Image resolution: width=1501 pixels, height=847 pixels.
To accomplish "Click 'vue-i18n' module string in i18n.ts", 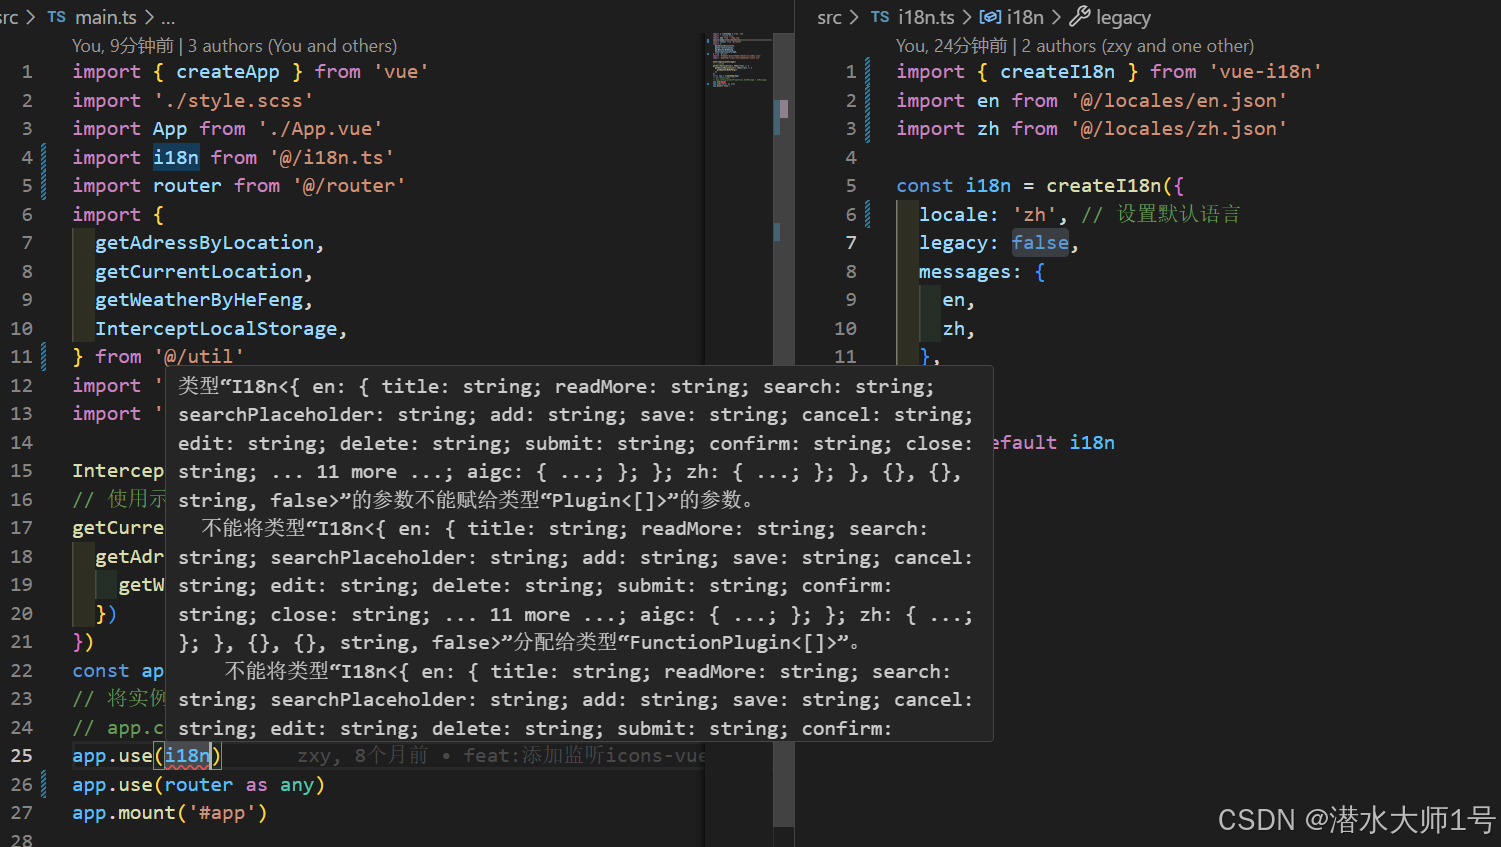I will (1266, 72).
